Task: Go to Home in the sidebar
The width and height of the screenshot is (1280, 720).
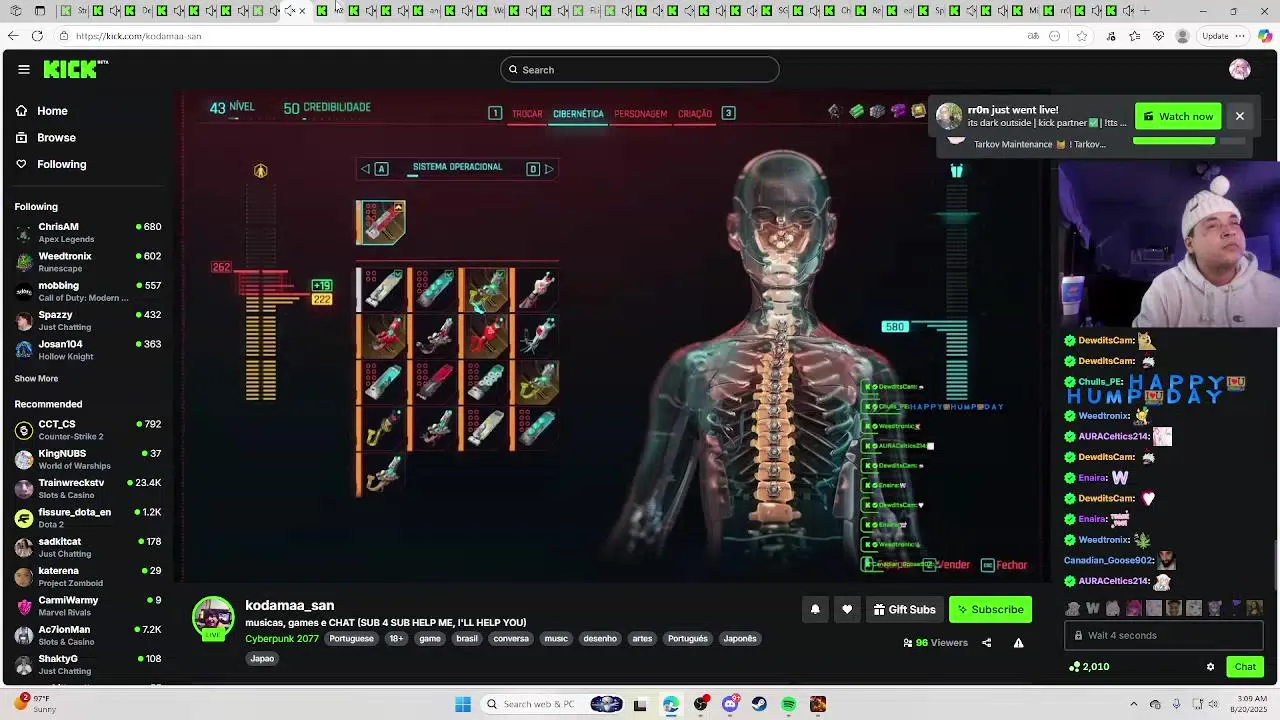Action: coord(52,111)
